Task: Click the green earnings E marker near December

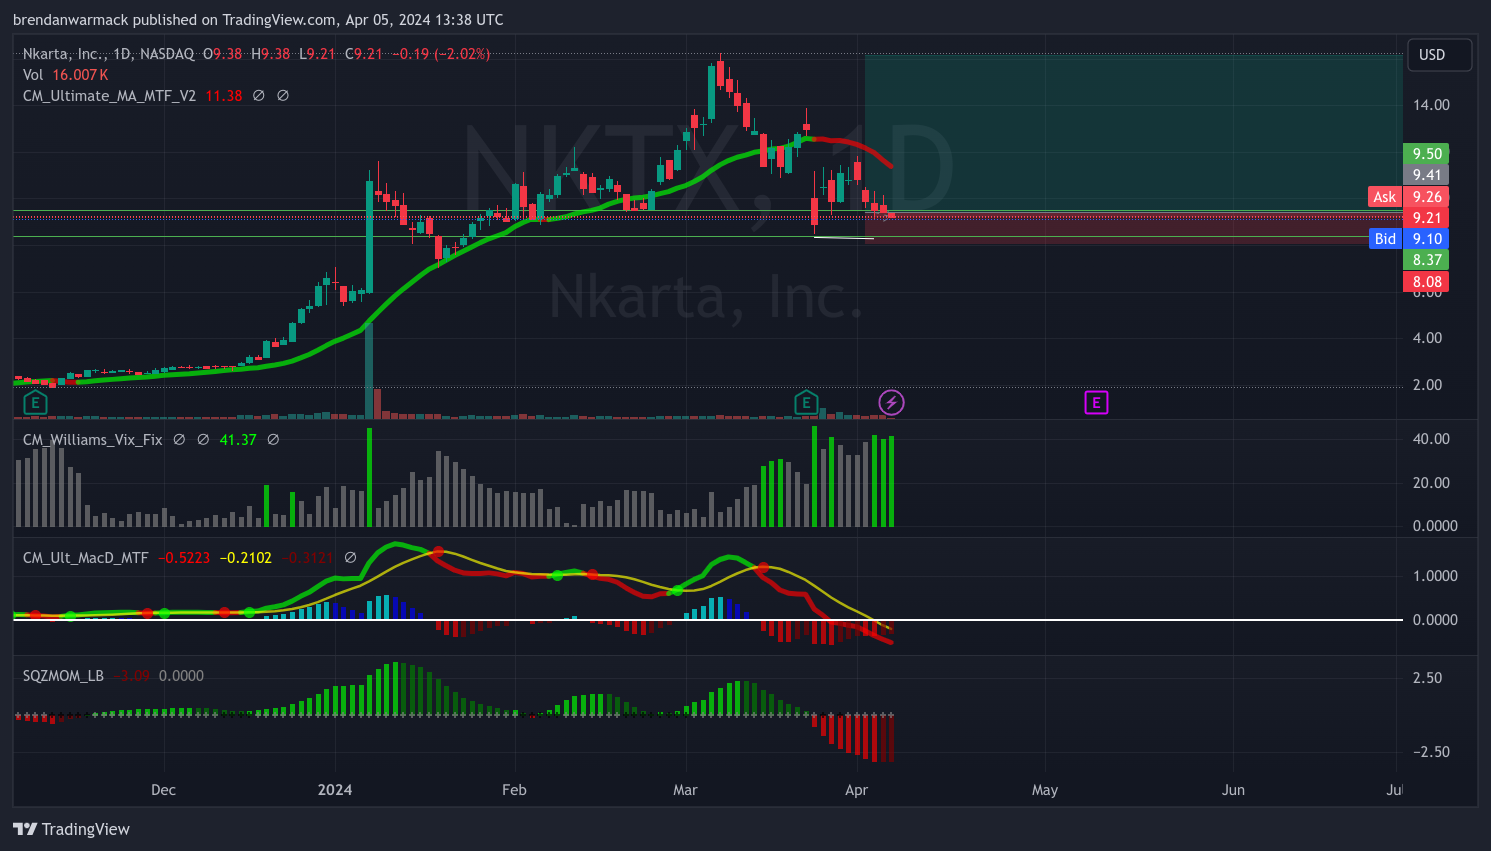Action: pyautogui.click(x=35, y=403)
